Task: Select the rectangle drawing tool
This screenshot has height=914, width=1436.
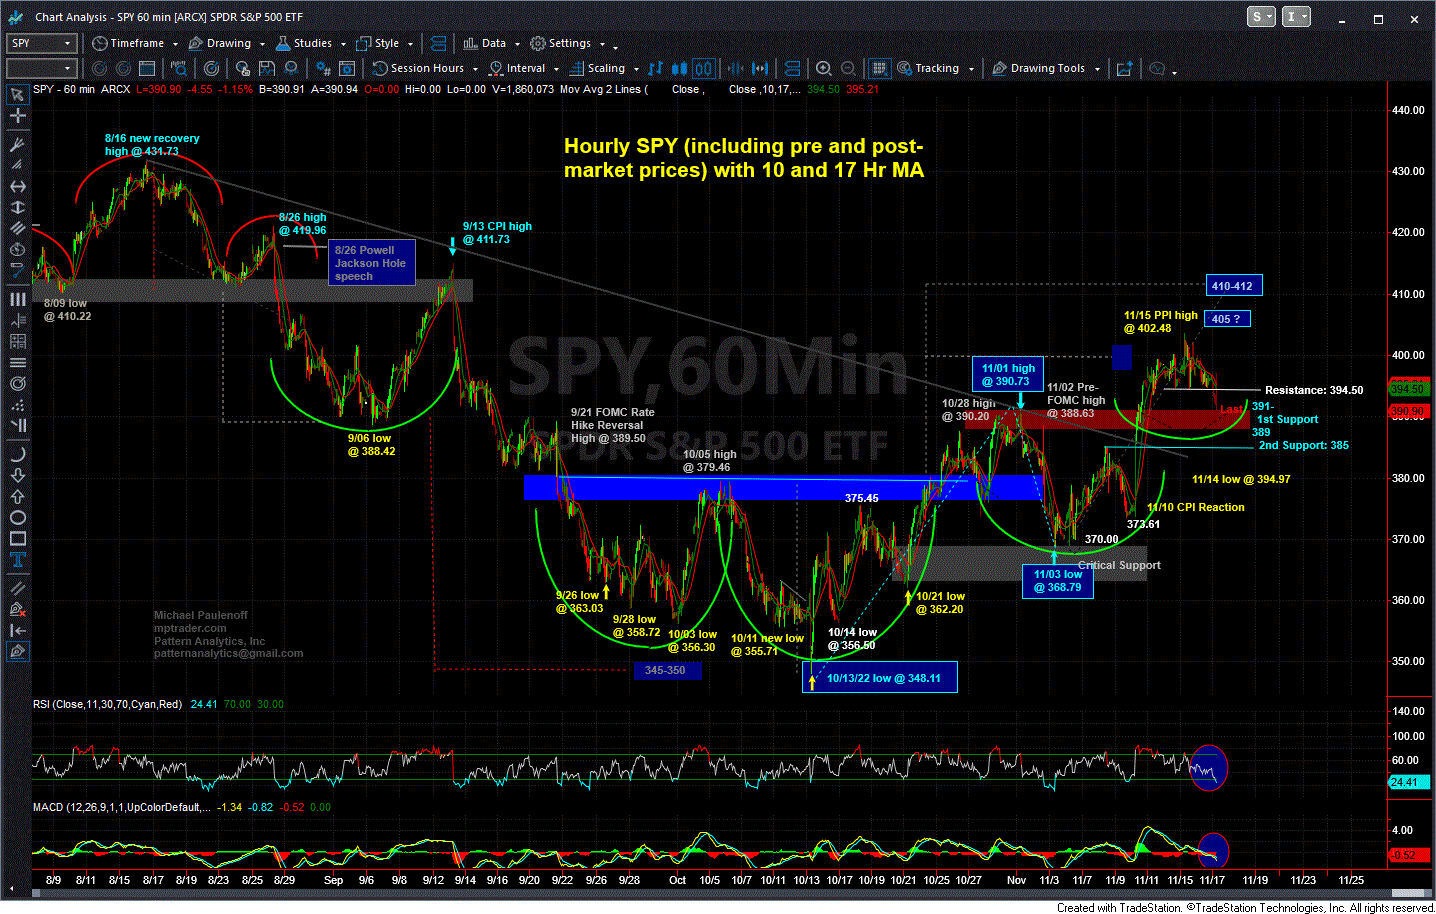Action: pos(17,538)
